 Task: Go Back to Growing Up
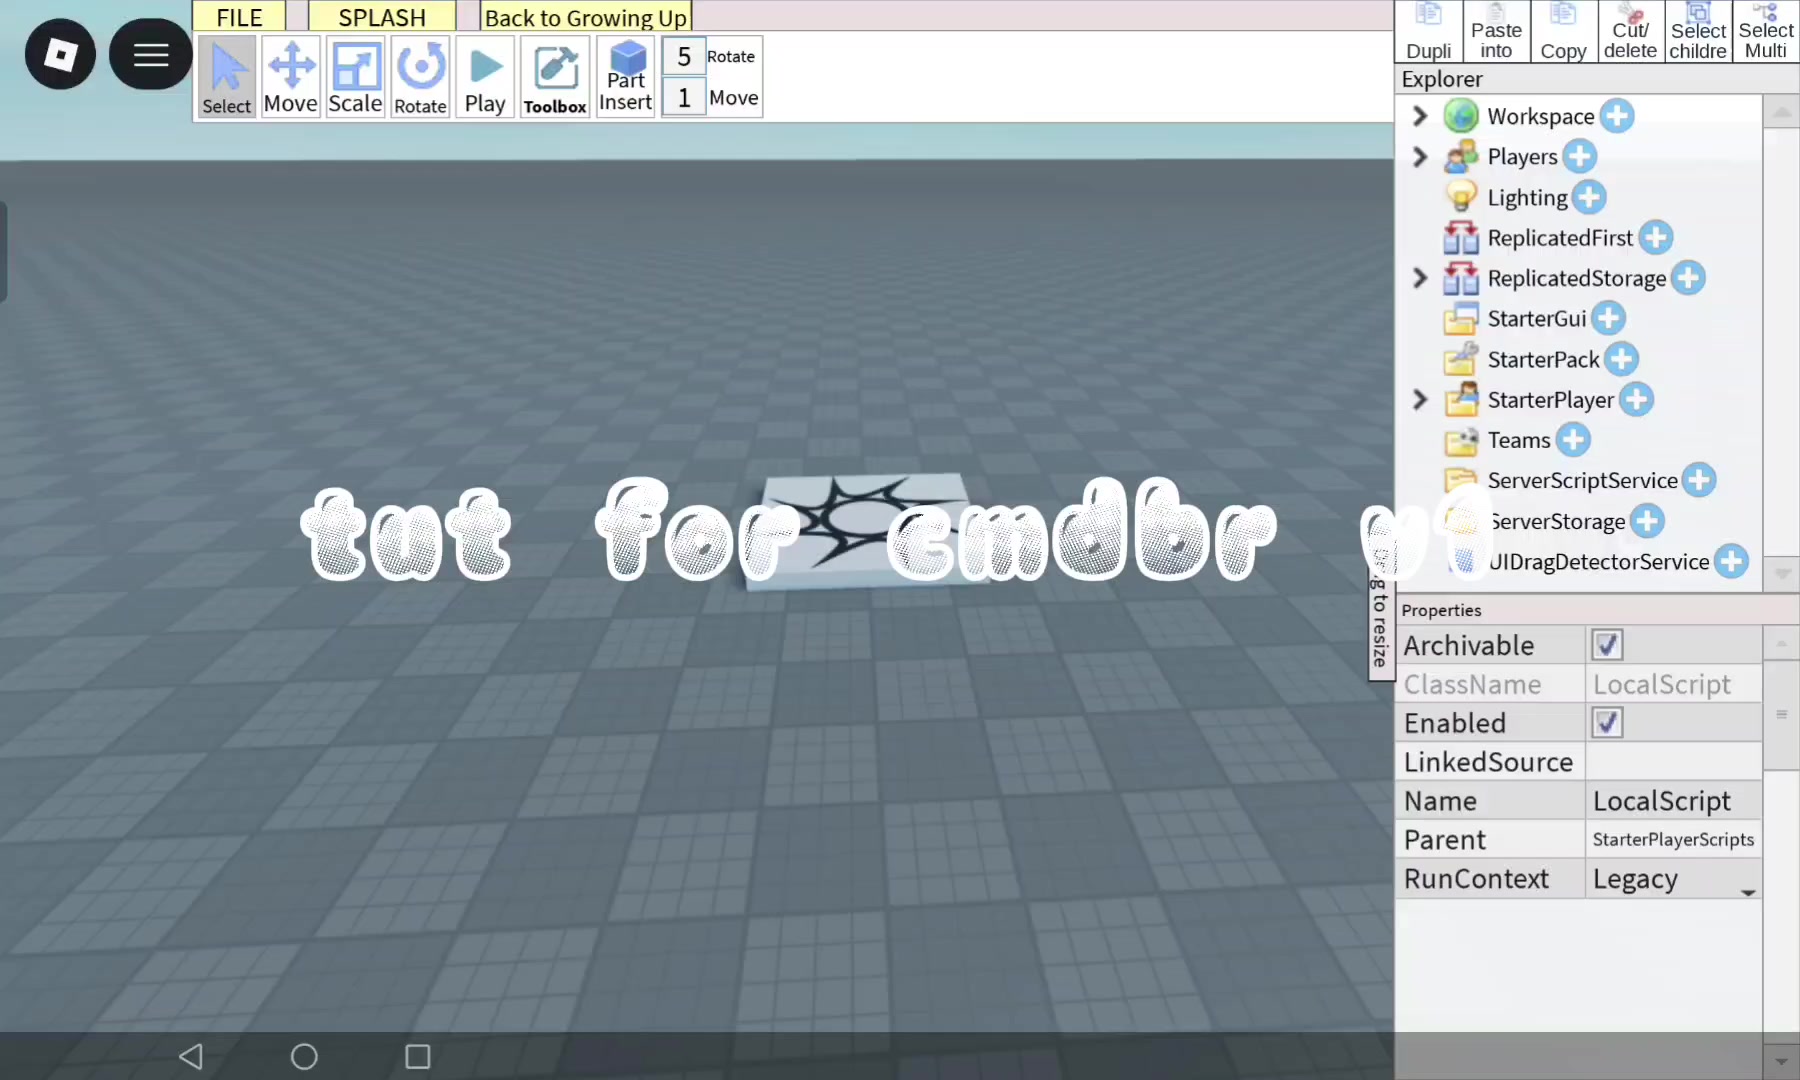click(586, 17)
